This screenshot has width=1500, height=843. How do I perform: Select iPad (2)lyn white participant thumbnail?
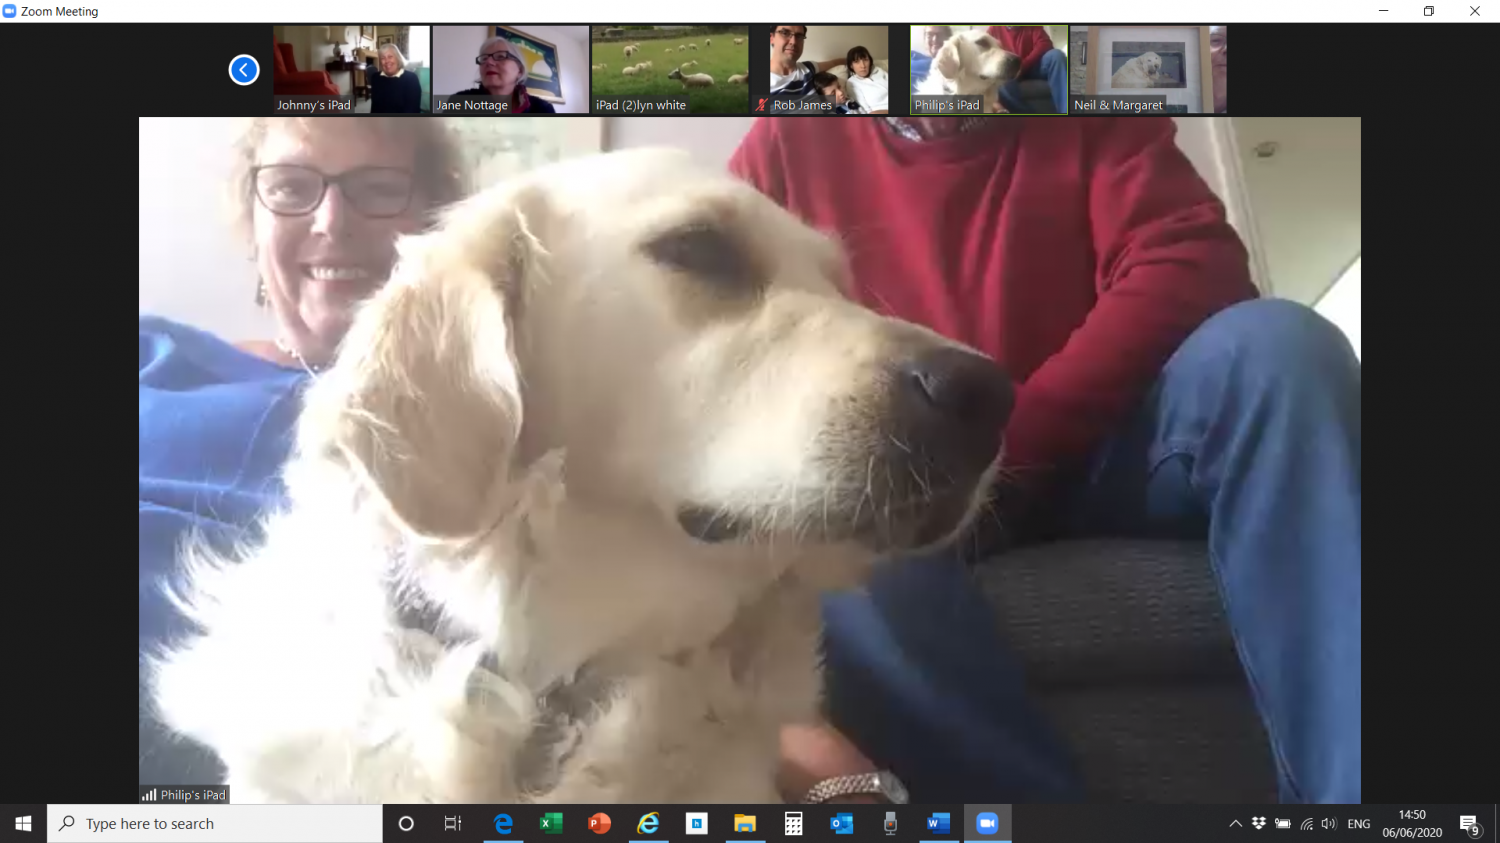pyautogui.click(x=670, y=69)
